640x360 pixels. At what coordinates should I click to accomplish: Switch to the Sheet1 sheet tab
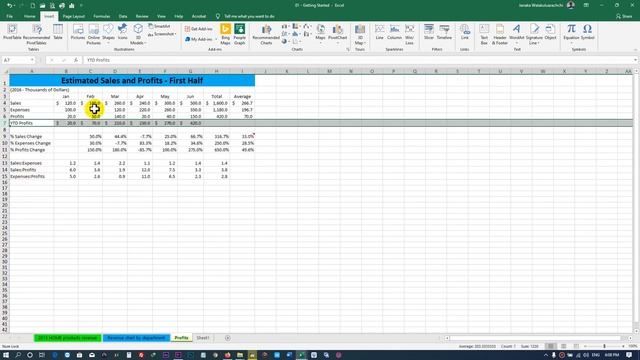pyautogui.click(x=203, y=338)
